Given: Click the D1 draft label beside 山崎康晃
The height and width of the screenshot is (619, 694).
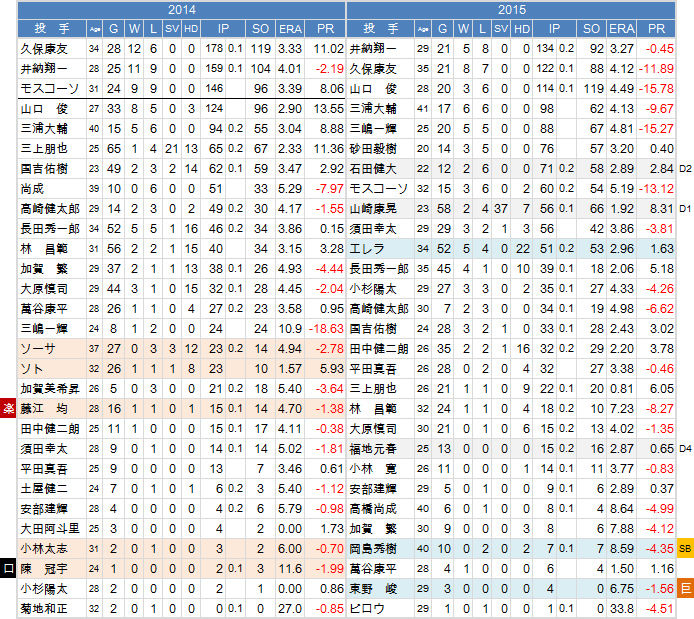Looking at the screenshot, I should 685,208.
